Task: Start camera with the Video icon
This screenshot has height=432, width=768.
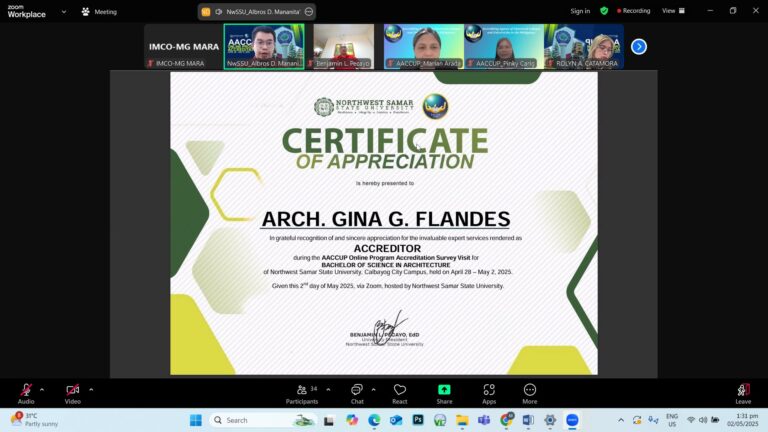Action: tap(72, 390)
